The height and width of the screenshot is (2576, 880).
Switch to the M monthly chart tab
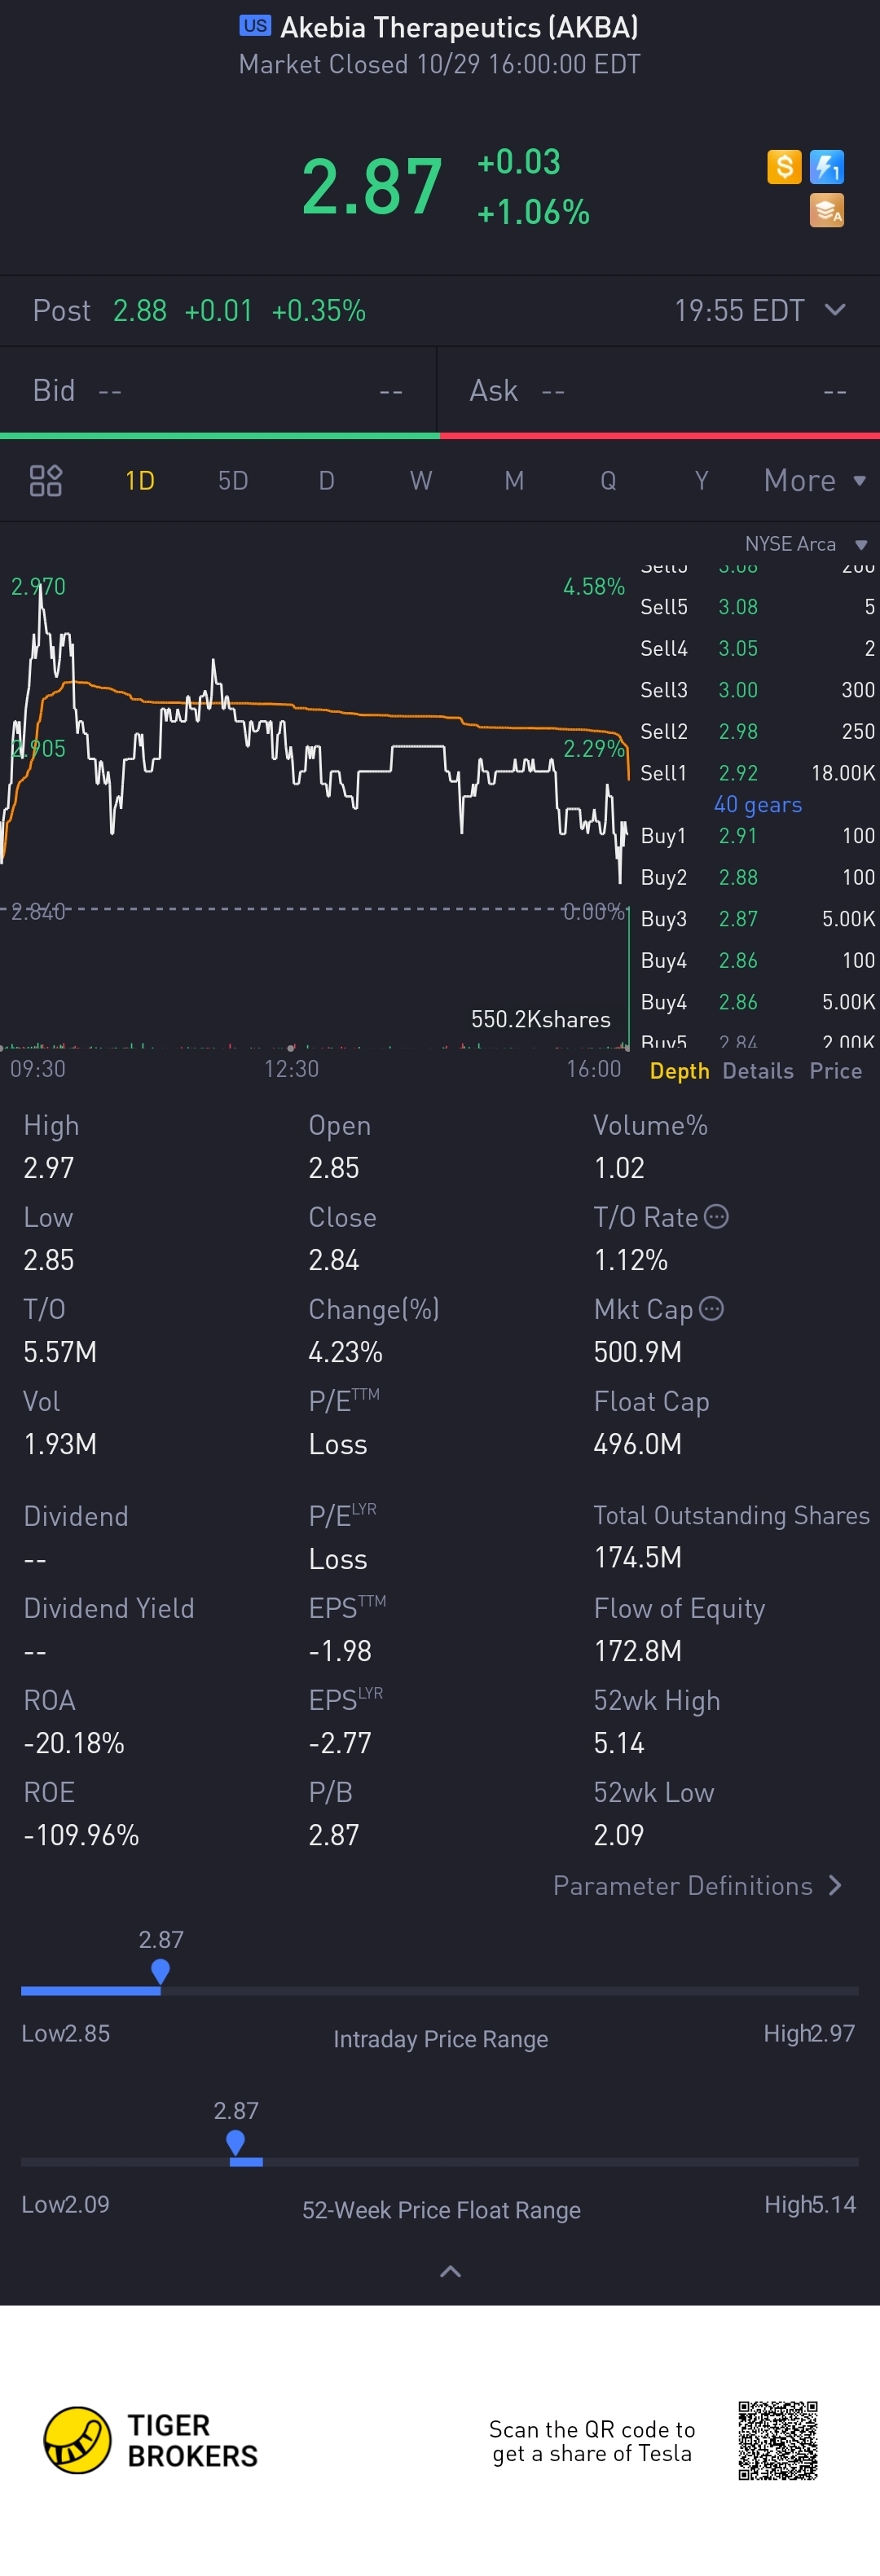pos(514,481)
